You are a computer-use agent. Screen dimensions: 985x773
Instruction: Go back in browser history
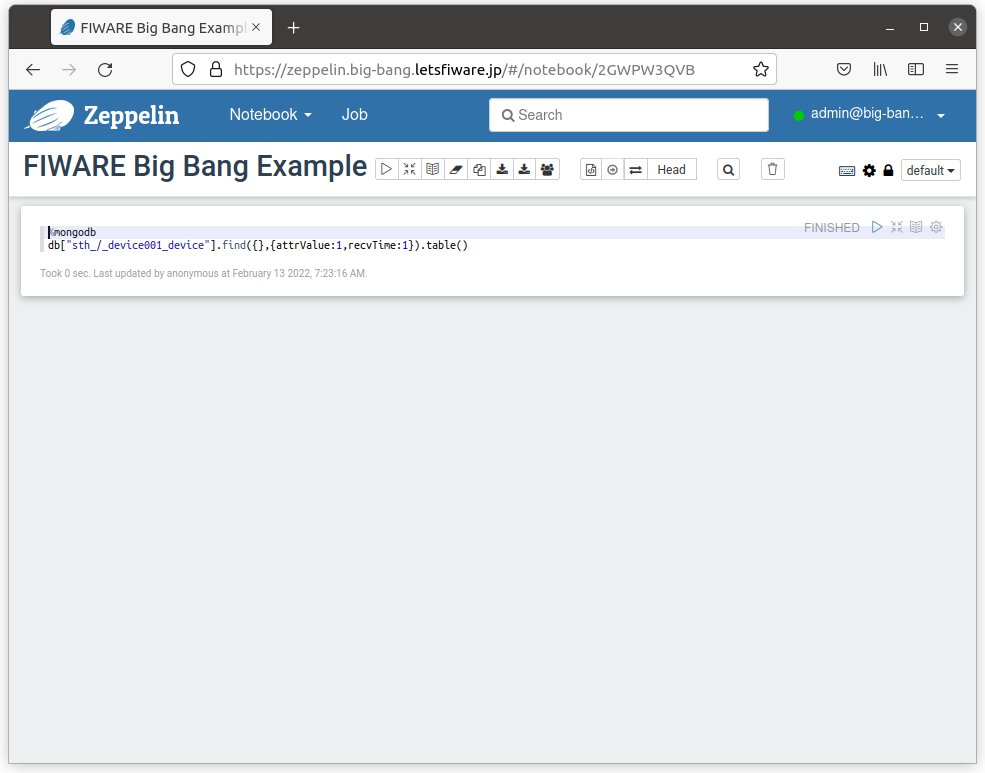coord(33,70)
